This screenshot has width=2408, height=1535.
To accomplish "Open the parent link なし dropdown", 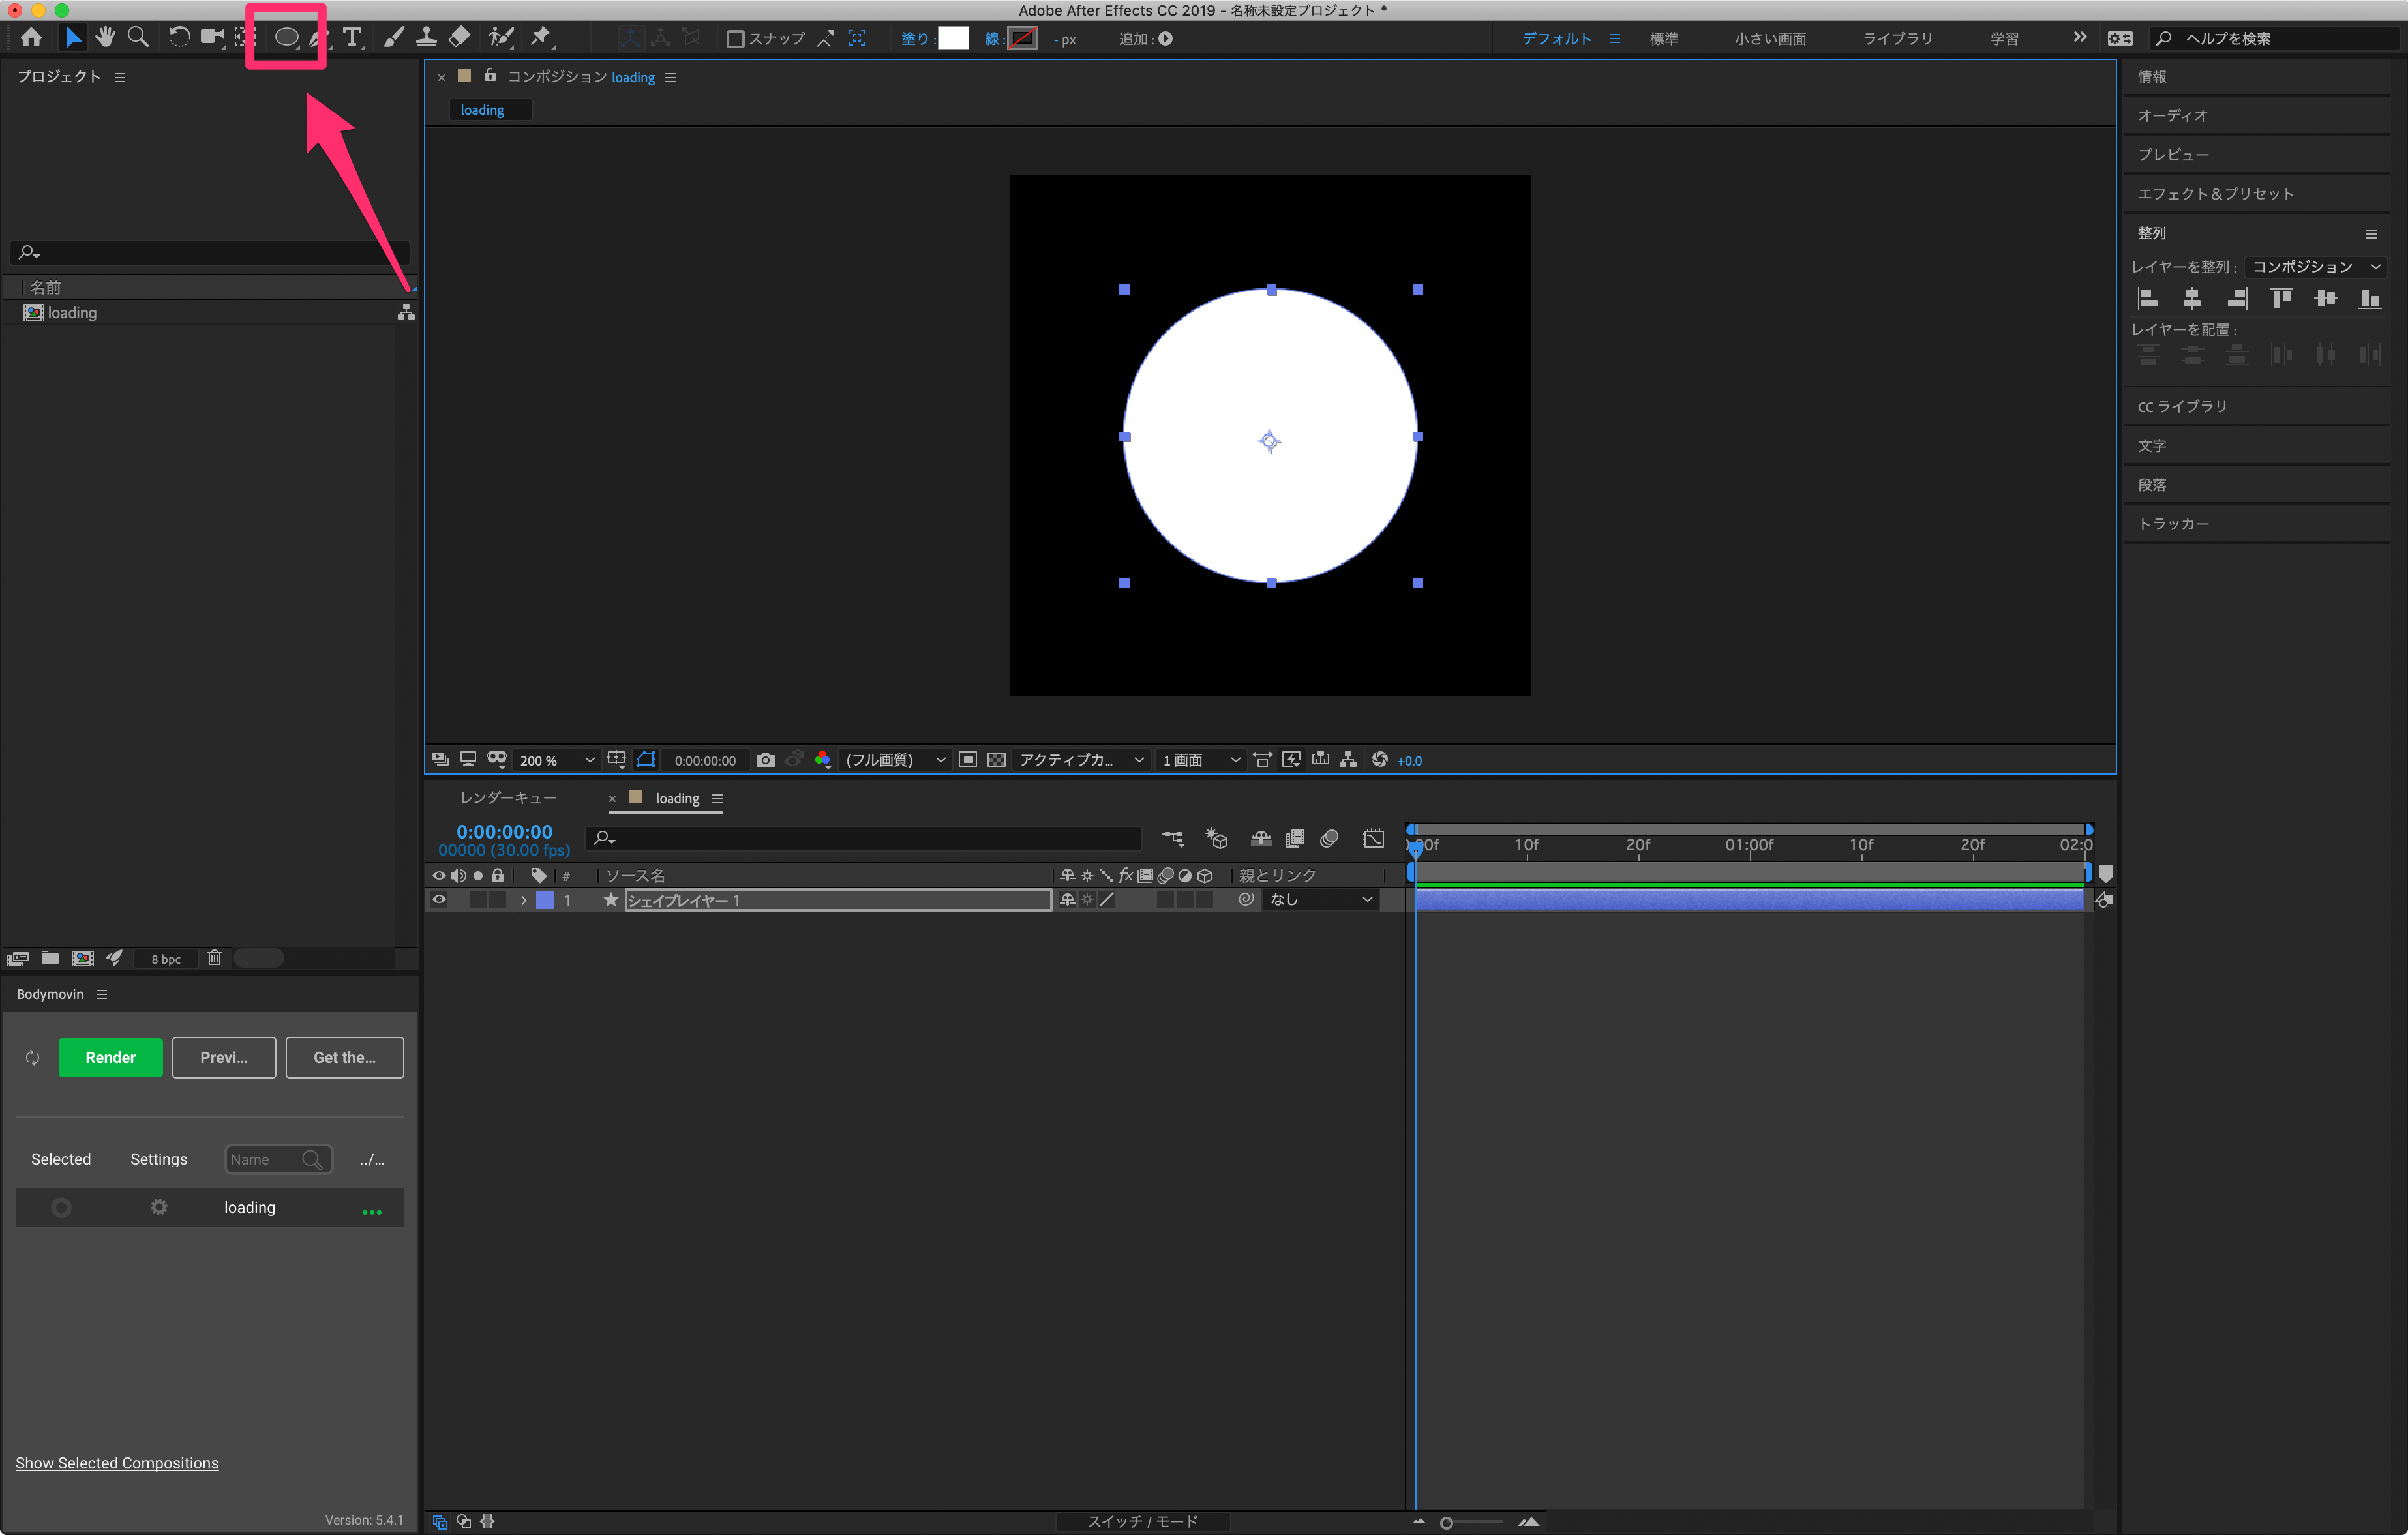I will (x=1320, y=899).
